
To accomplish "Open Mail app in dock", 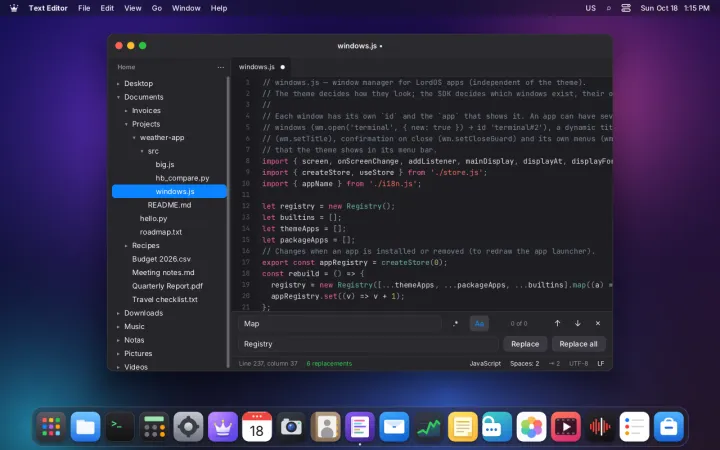I will [394, 427].
